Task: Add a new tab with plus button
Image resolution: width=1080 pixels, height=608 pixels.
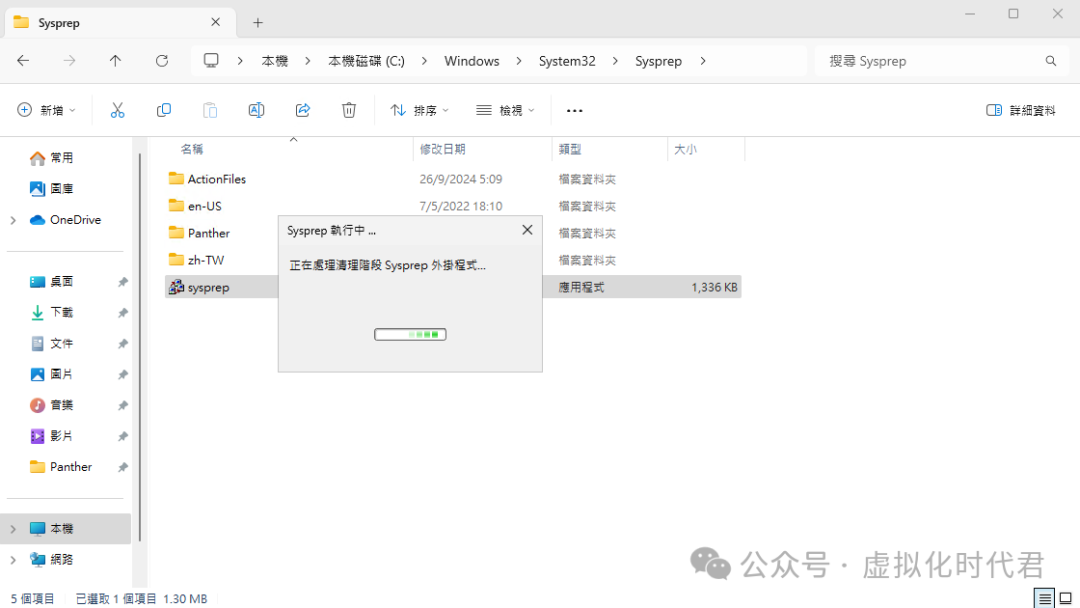Action: pos(258,23)
